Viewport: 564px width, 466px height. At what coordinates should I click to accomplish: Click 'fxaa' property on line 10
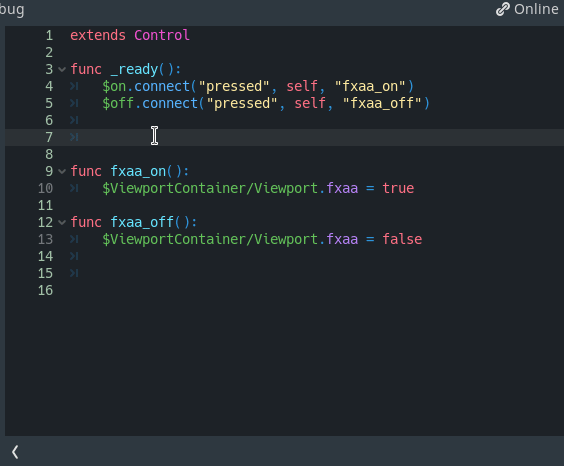pyautogui.click(x=342, y=188)
